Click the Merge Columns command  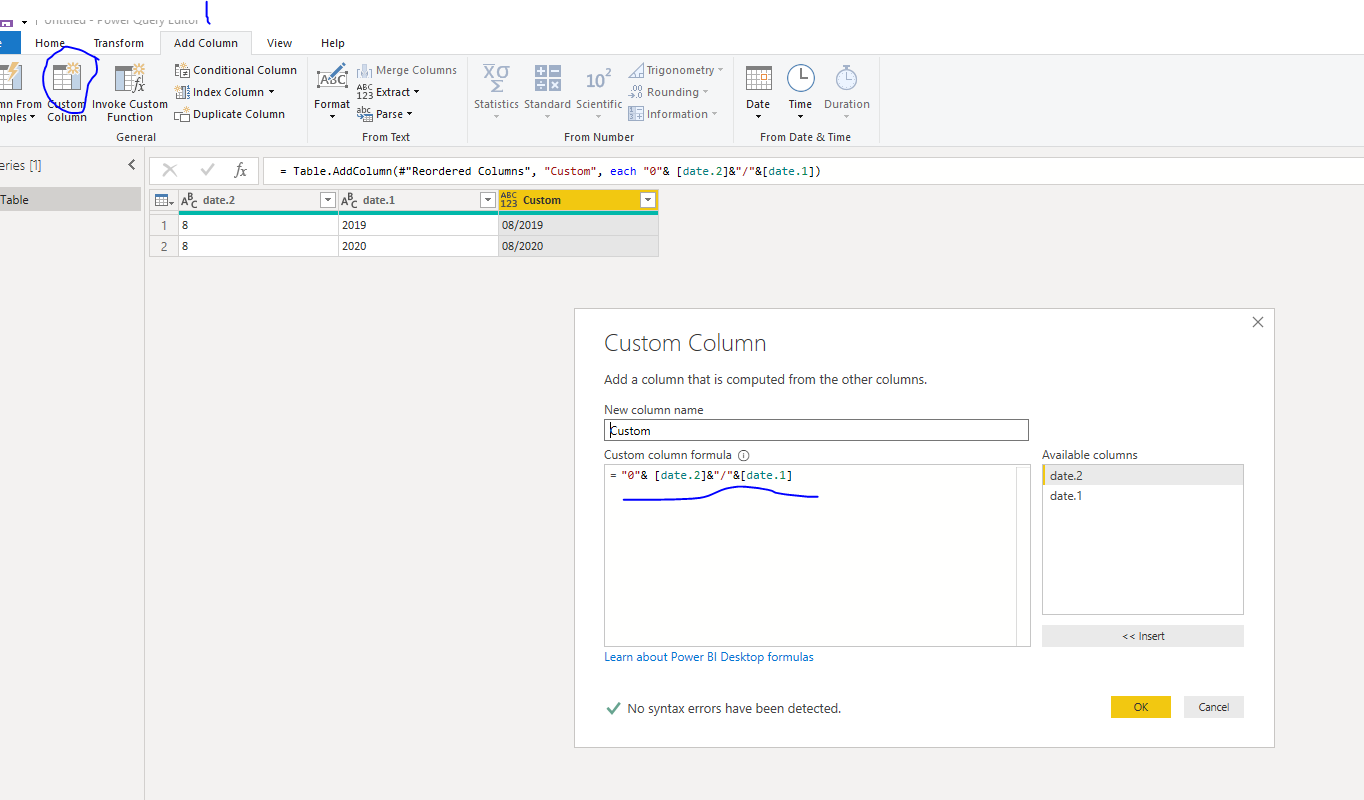click(407, 70)
